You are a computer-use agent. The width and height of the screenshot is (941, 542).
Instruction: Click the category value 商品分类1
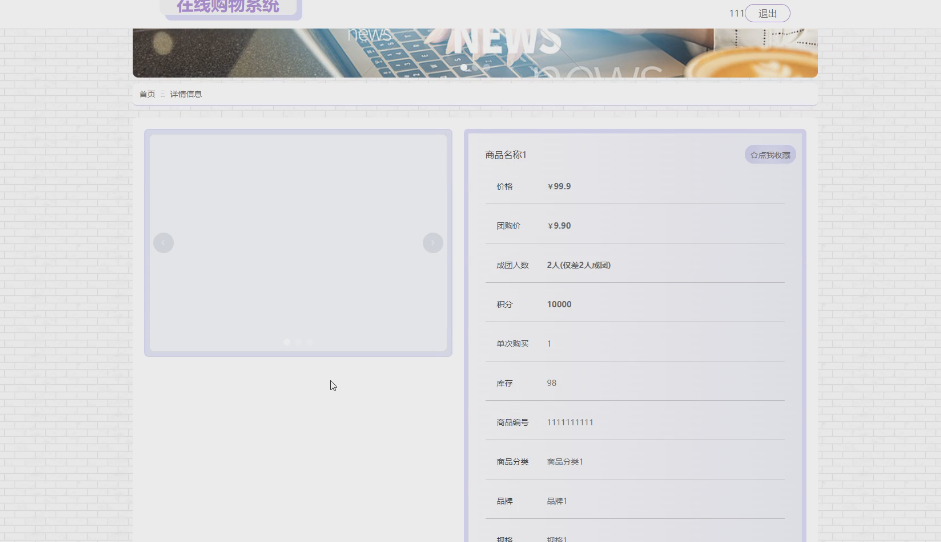point(565,462)
